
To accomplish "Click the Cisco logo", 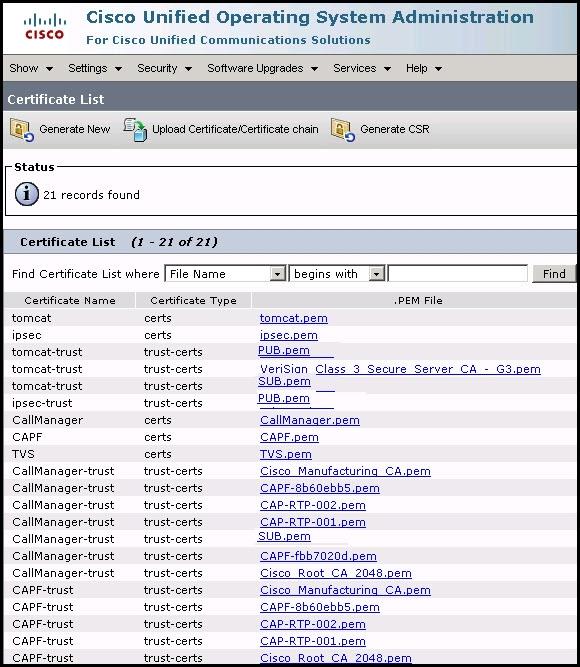I will 45,27.
